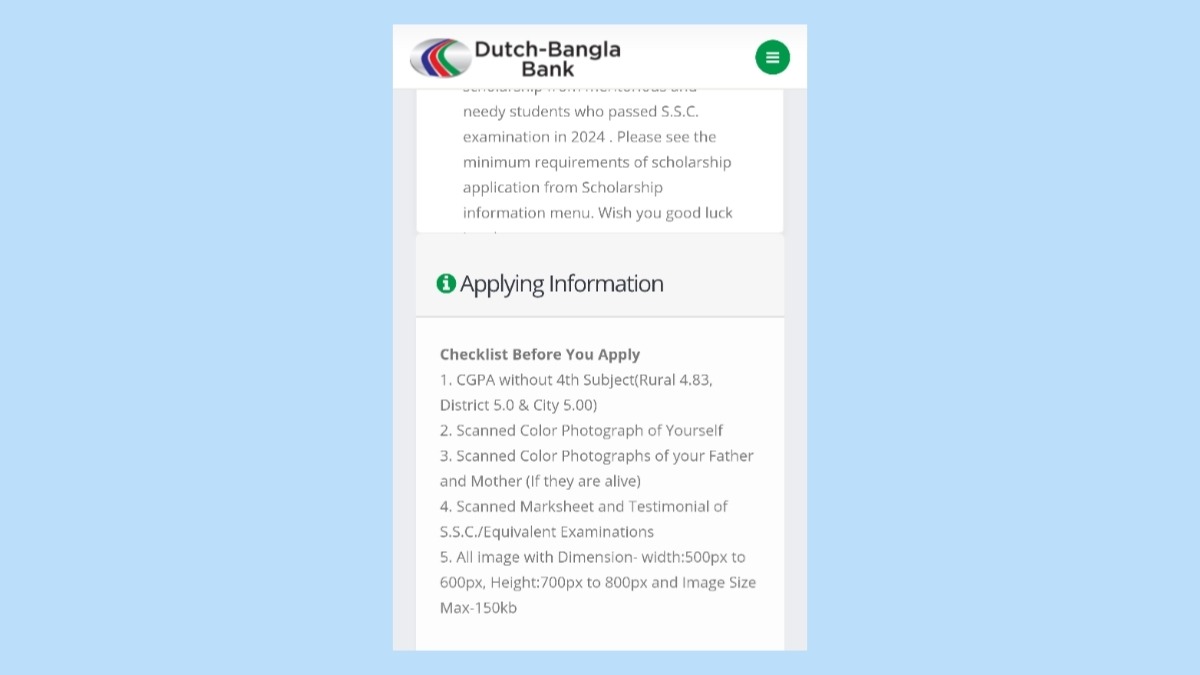The height and width of the screenshot is (675, 1200).
Task: Click the needy students who passed S.S.C. line
Action: 580,111
